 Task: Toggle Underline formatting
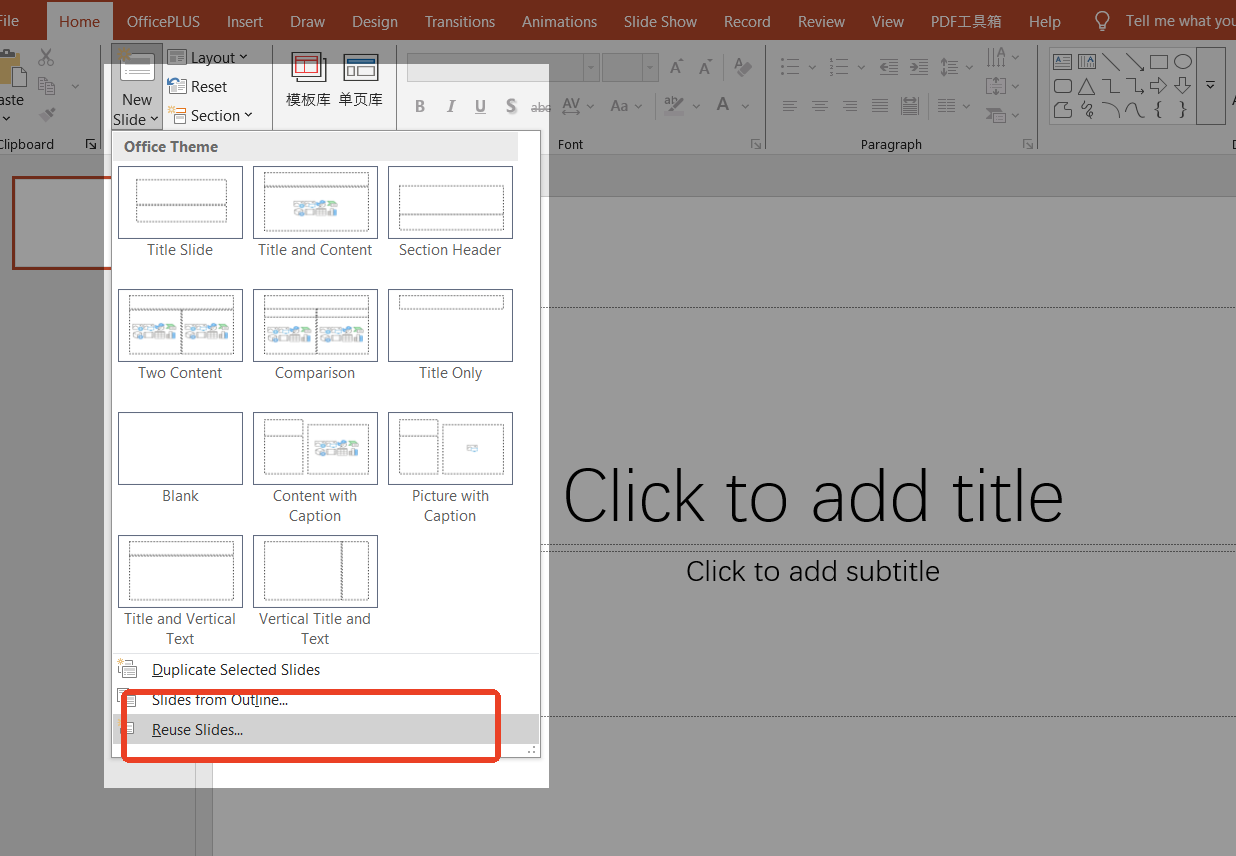tap(480, 106)
